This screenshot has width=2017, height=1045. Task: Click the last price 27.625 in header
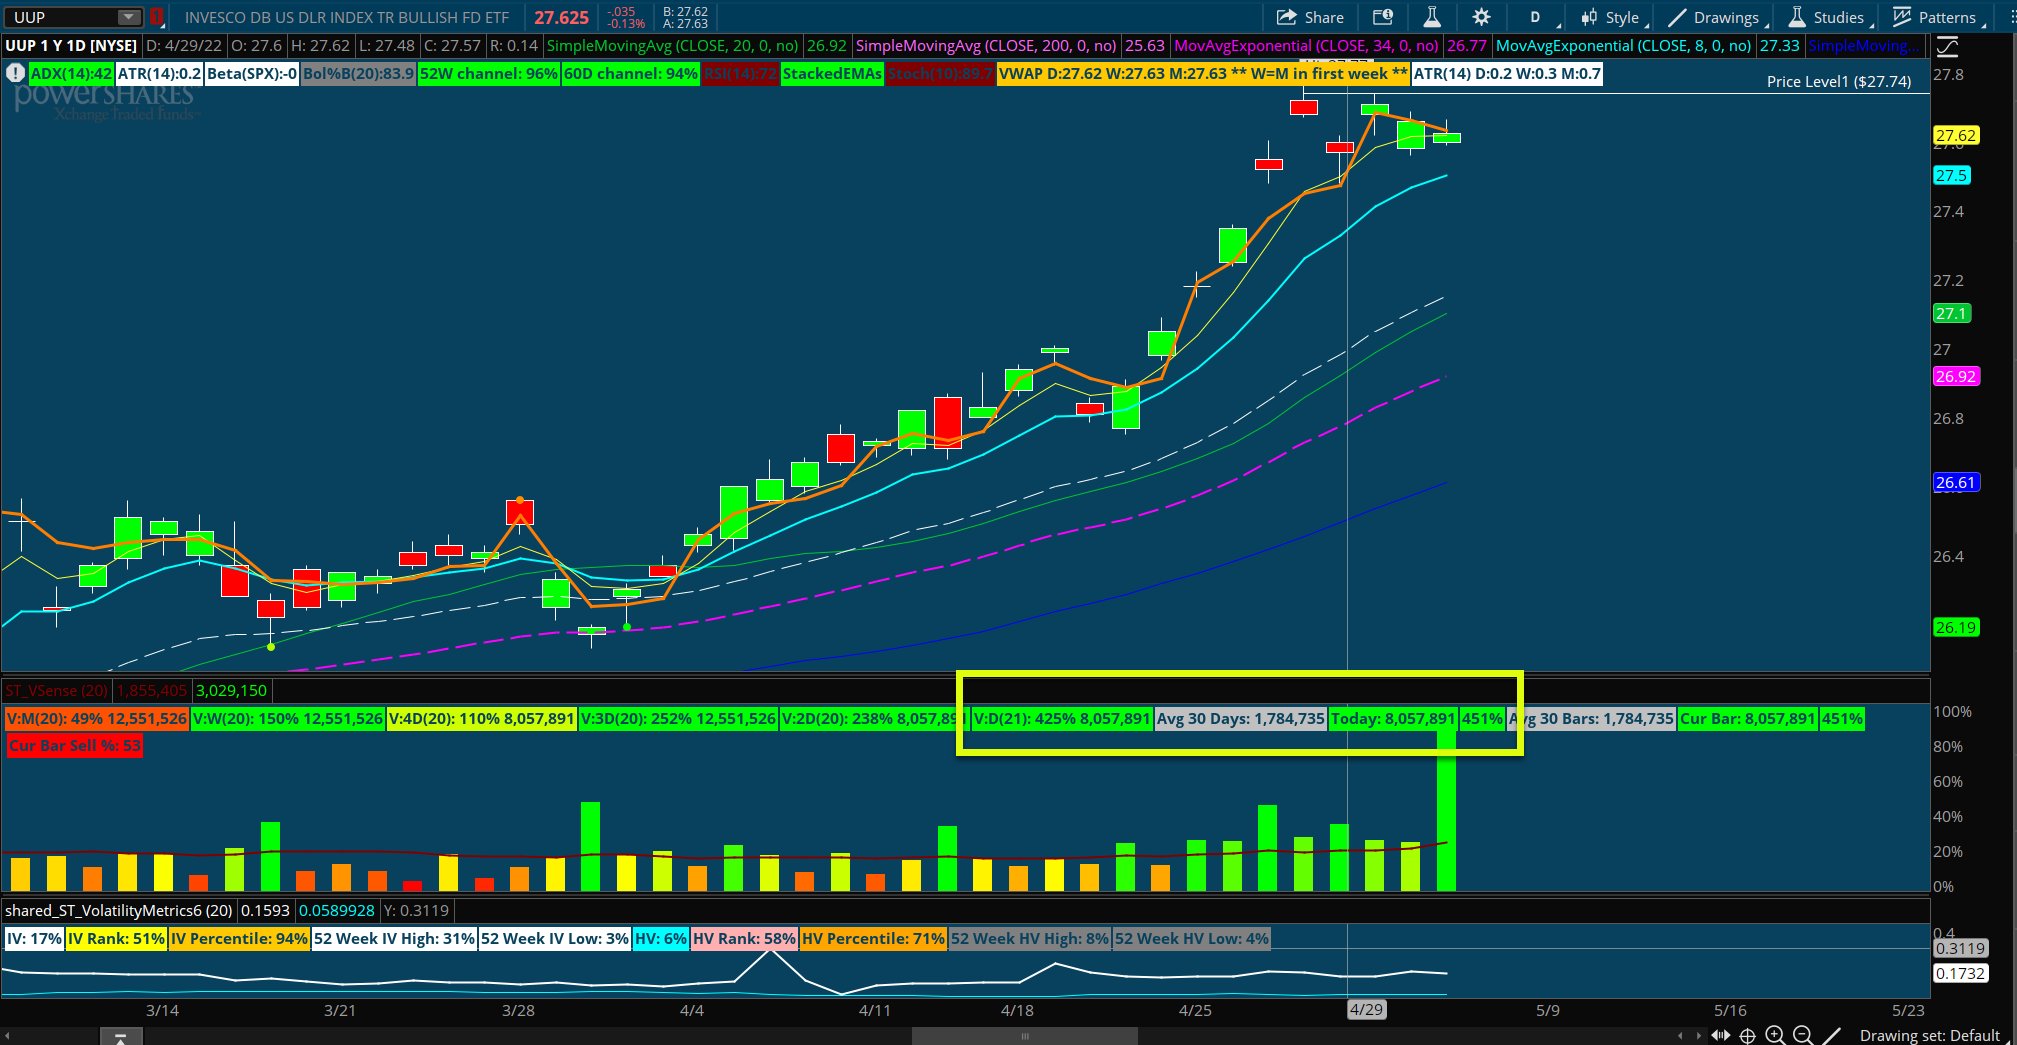point(561,17)
